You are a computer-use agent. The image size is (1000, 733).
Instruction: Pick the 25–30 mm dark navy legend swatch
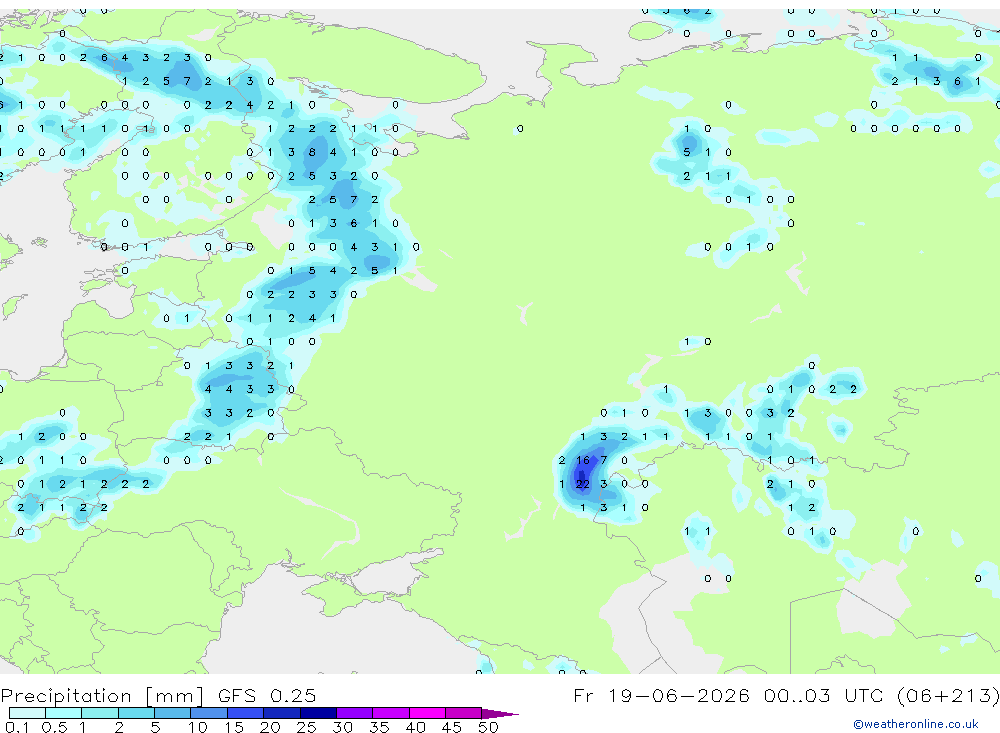pyautogui.click(x=318, y=713)
